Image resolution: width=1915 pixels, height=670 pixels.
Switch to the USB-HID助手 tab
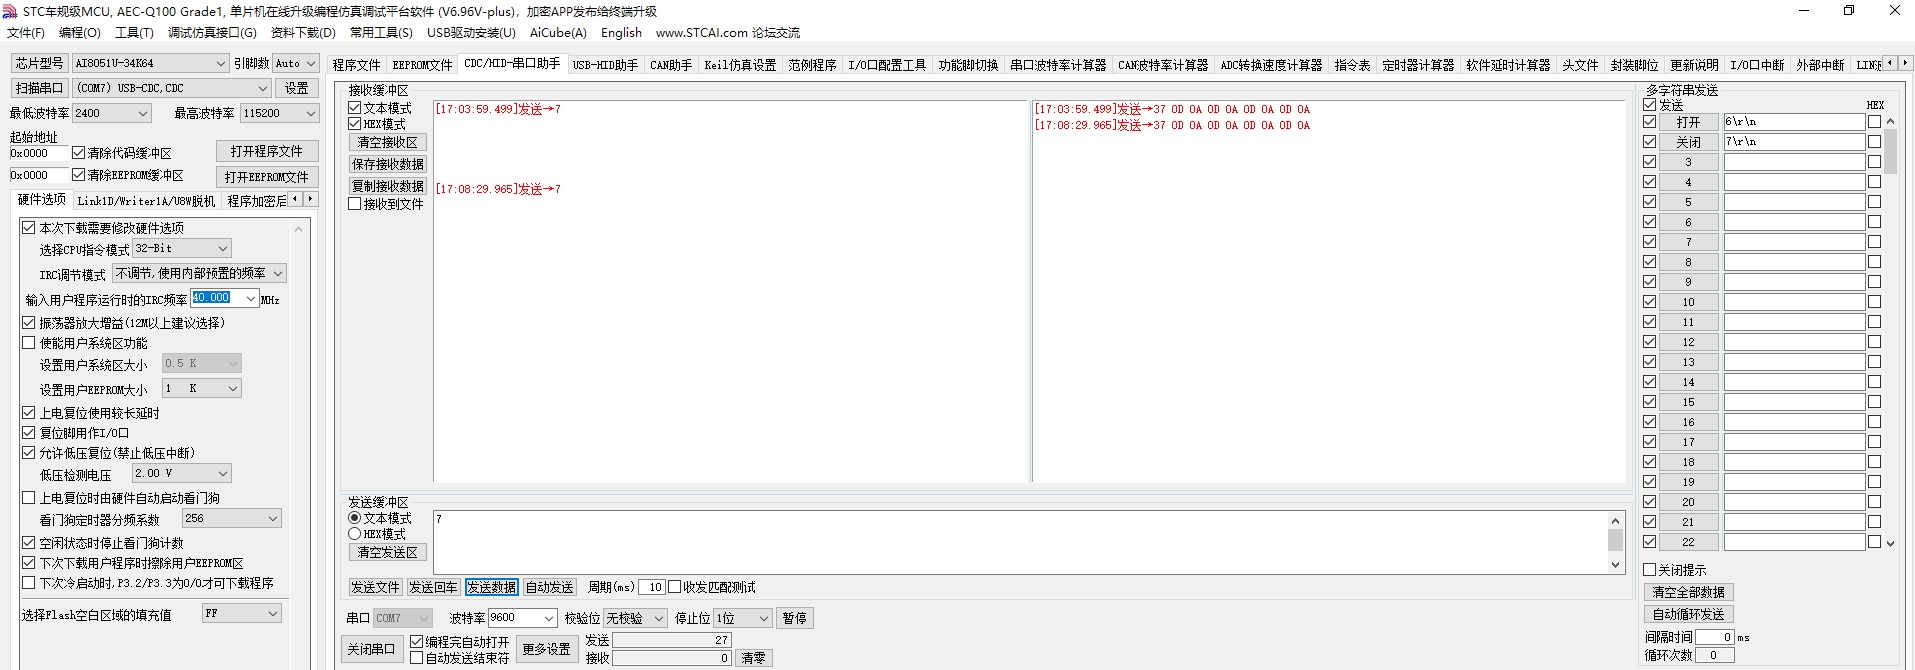pos(605,65)
